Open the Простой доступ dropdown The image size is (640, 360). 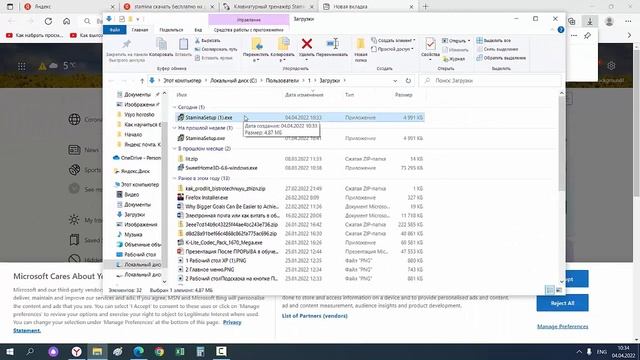click(x=393, y=49)
